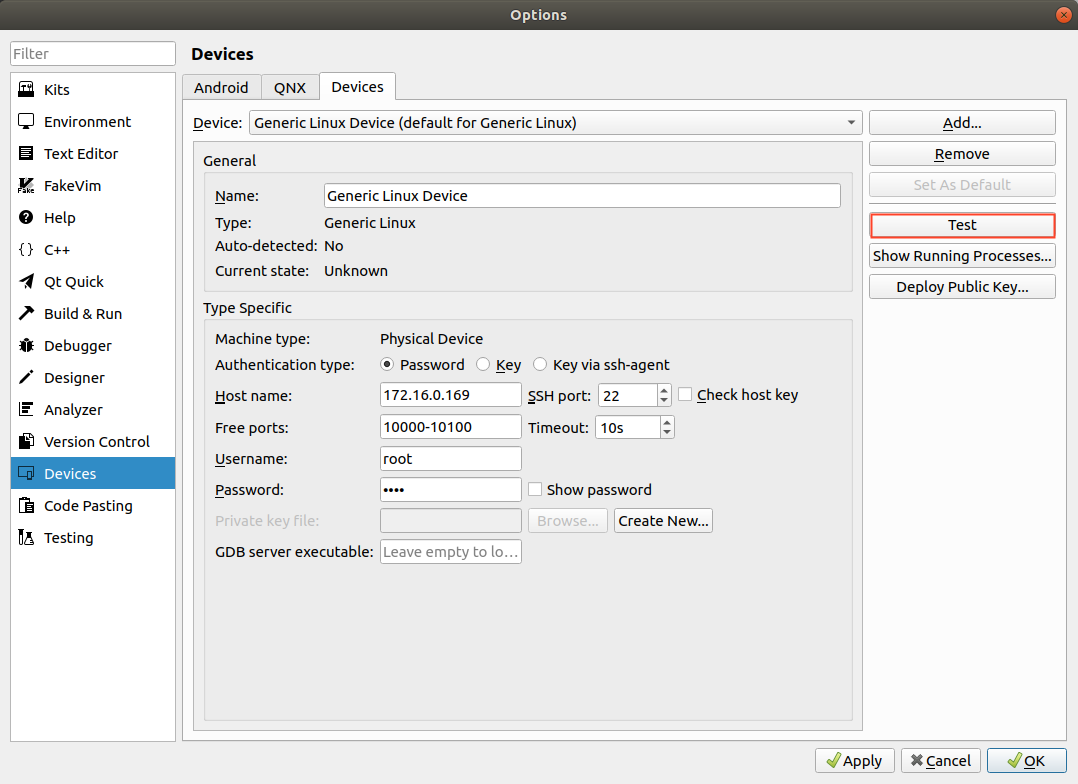Screen dimensions: 1078x784
Task: Select the Environment monitor icon
Action: tap(27, 122)
